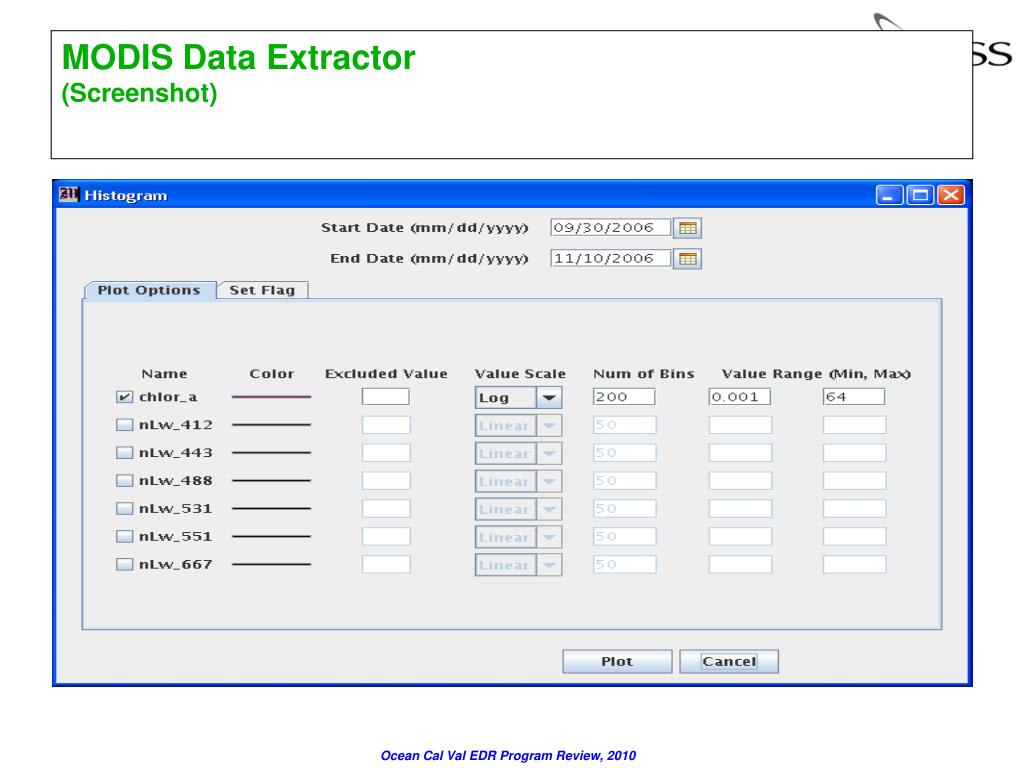
Task: Open the End Date calendar picker icon
Action: (x=687, y=259)
